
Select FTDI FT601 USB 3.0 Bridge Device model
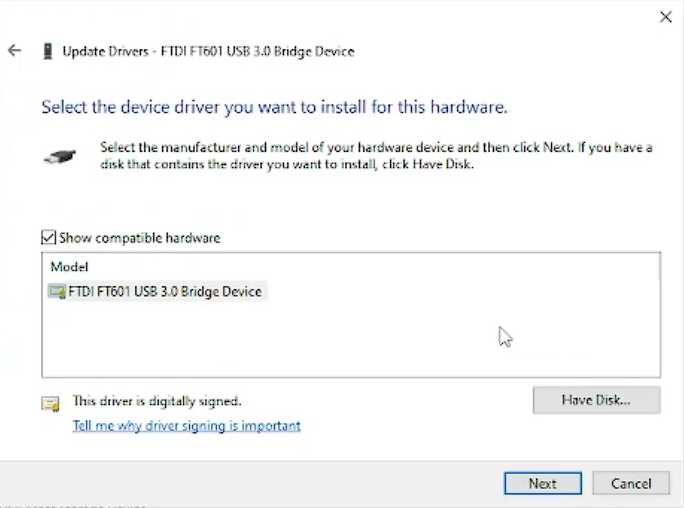coord(165,292)
